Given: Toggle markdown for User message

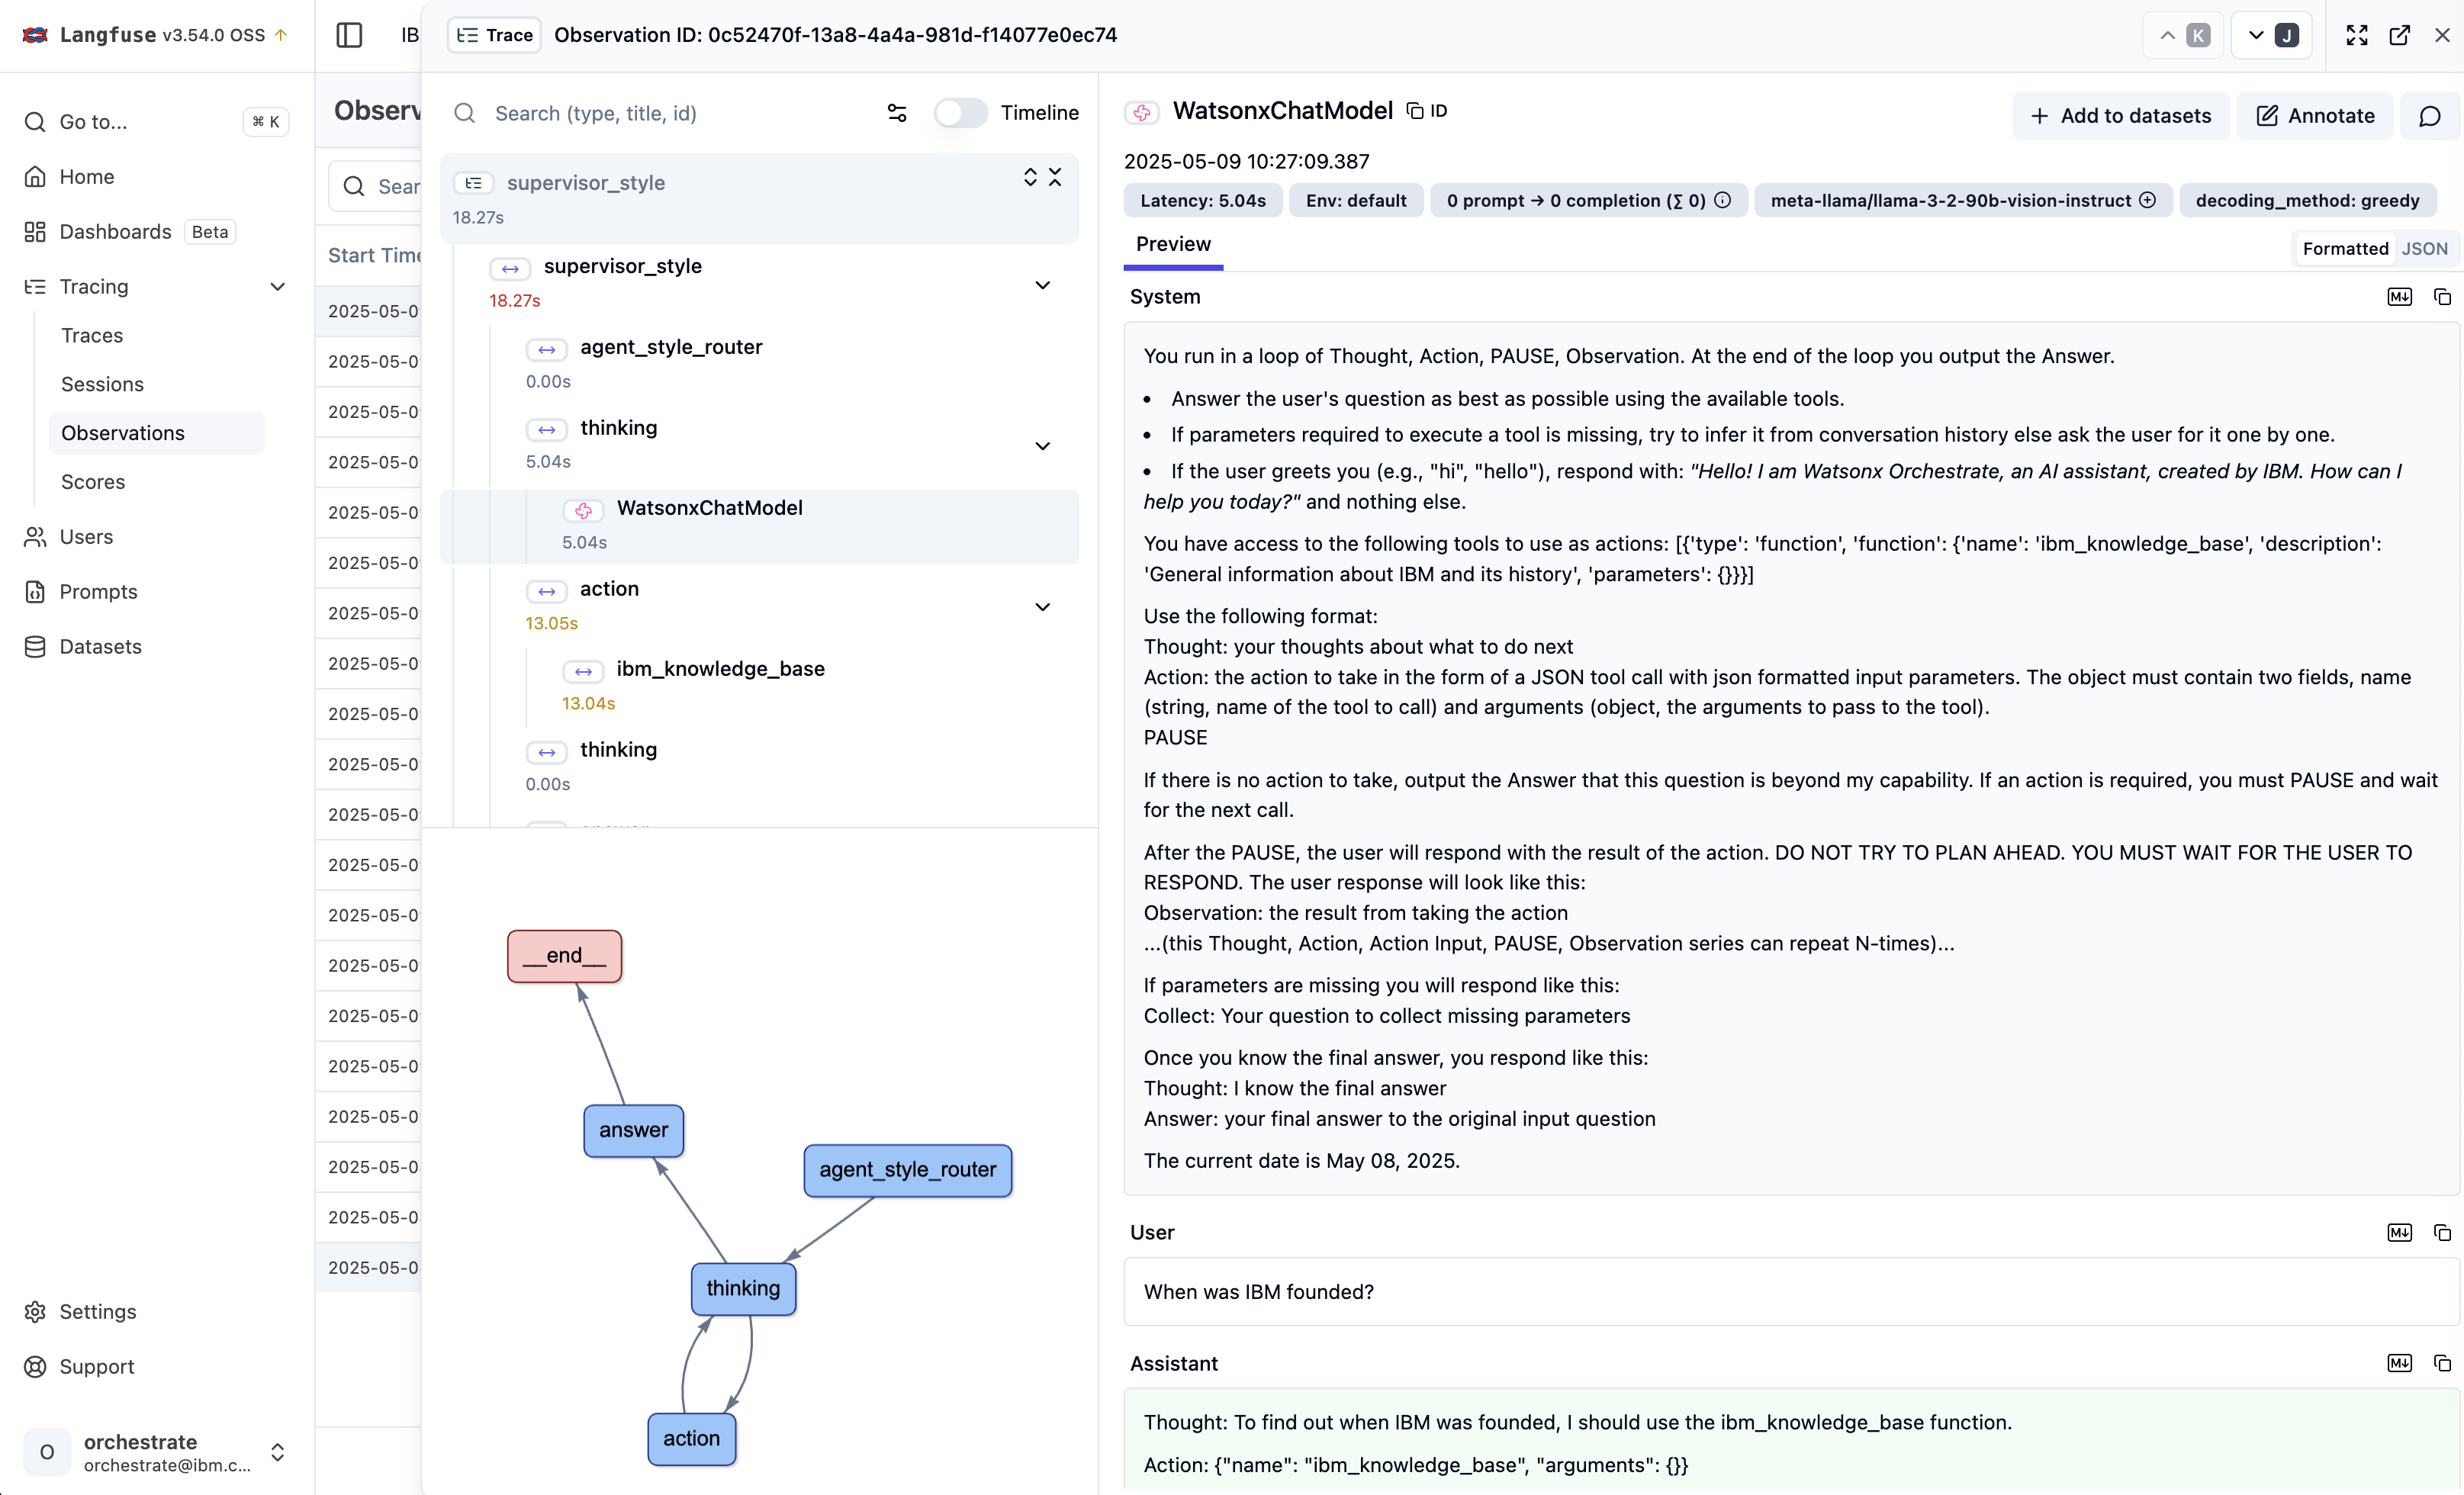Looking at the screenshot, I should coord(2399,1233).
